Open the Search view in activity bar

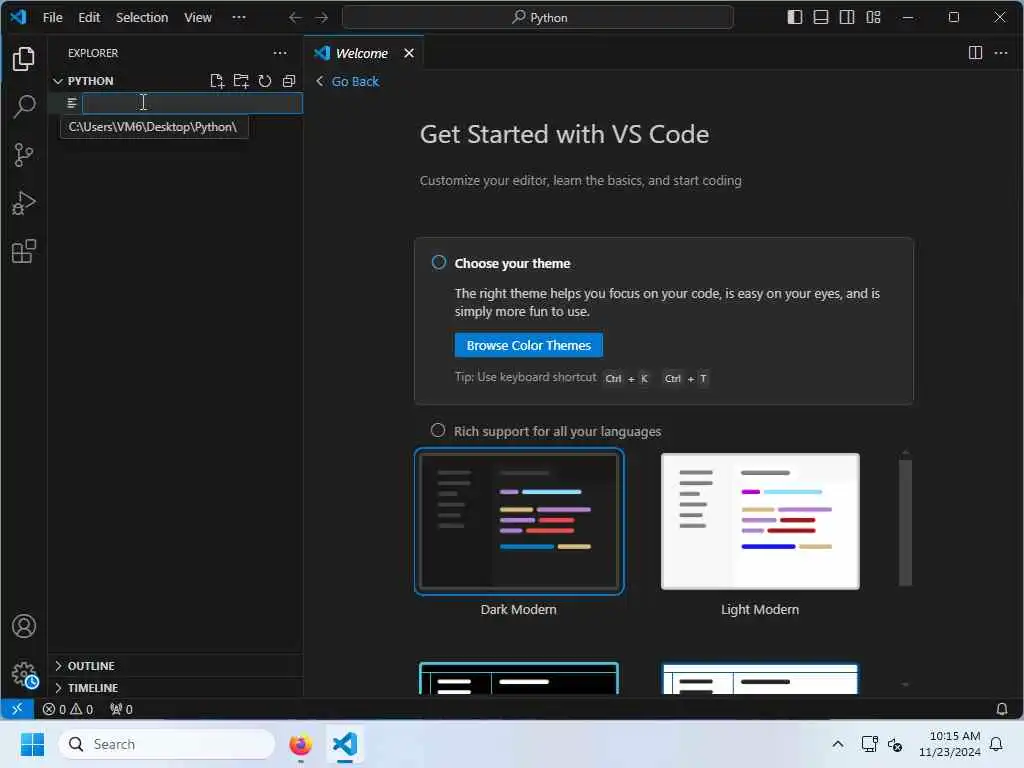coord(24,106)
